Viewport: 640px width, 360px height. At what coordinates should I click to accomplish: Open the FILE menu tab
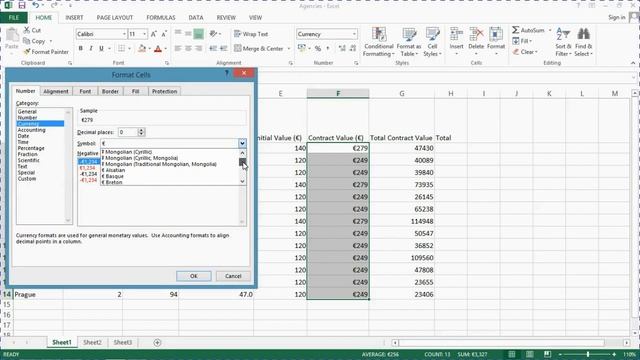14,18
